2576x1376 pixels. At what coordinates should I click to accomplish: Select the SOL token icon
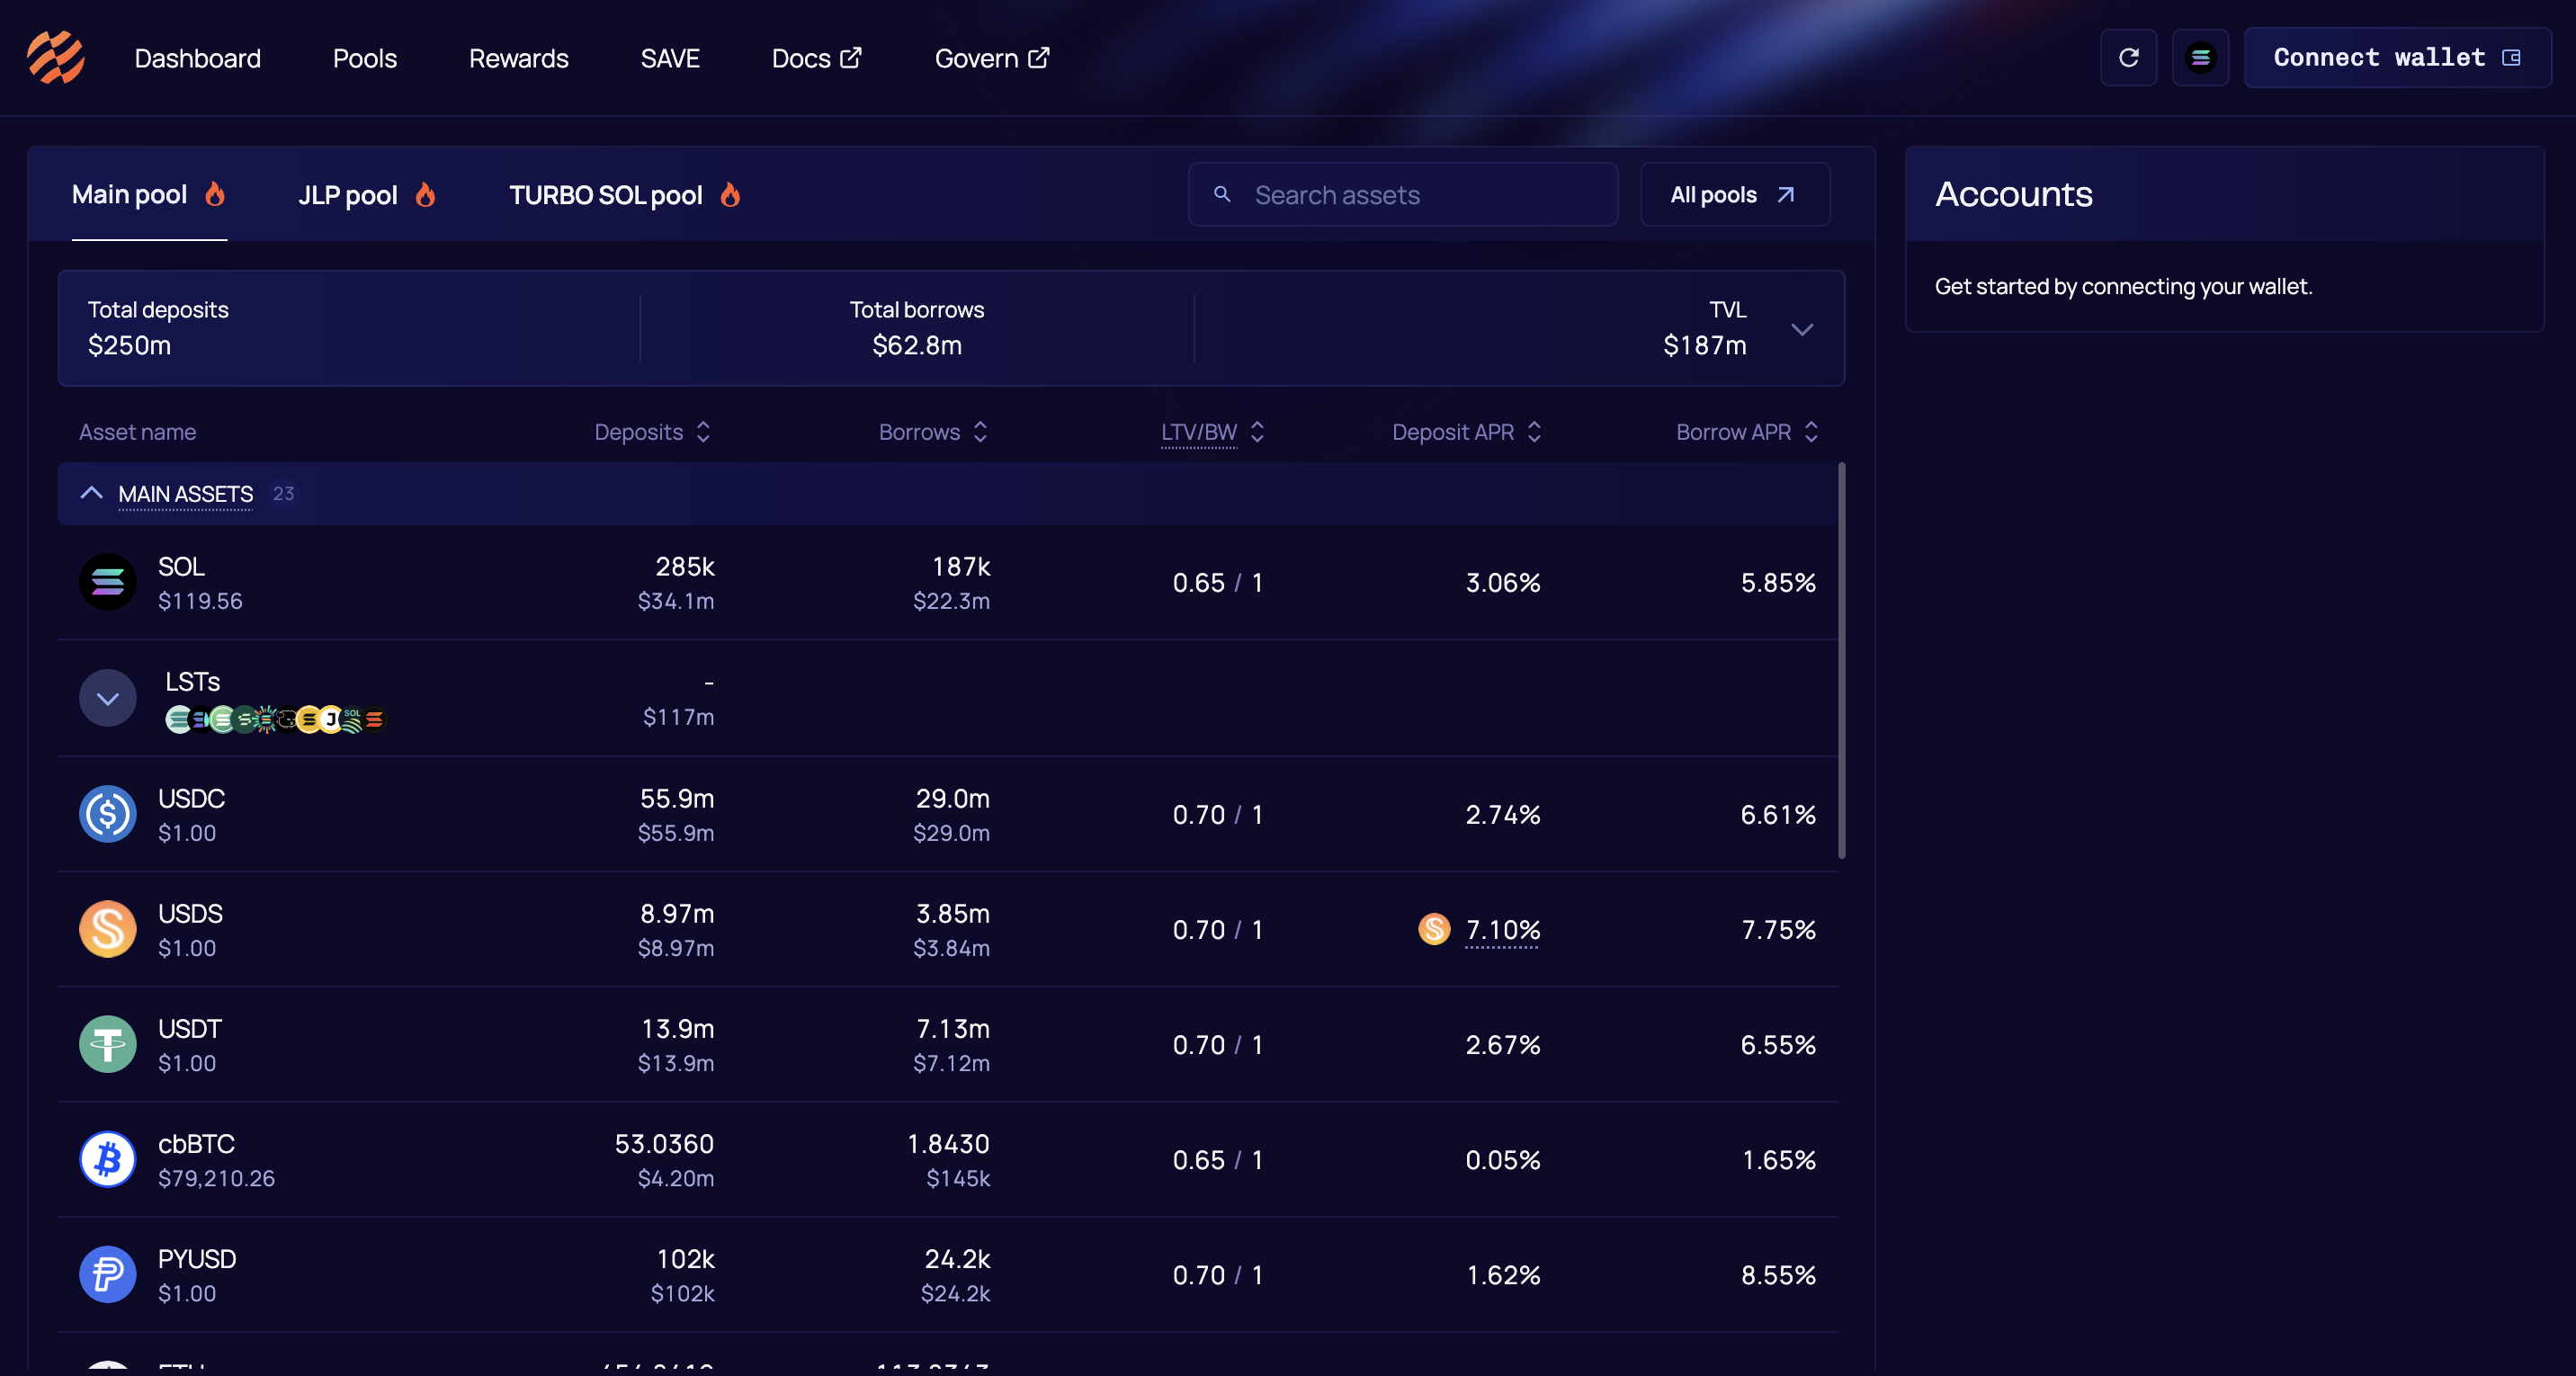pyautogui.click(x=107, y=582)
